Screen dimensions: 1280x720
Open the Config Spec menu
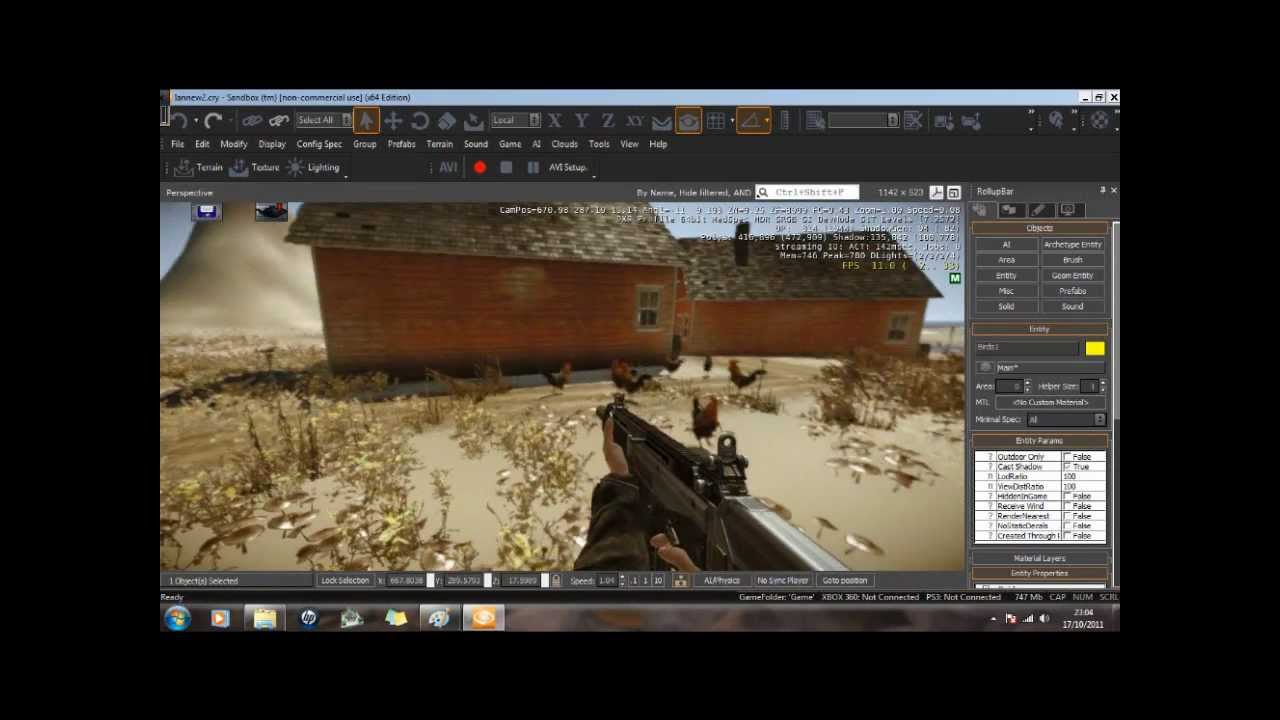click(x=319, y=144)
